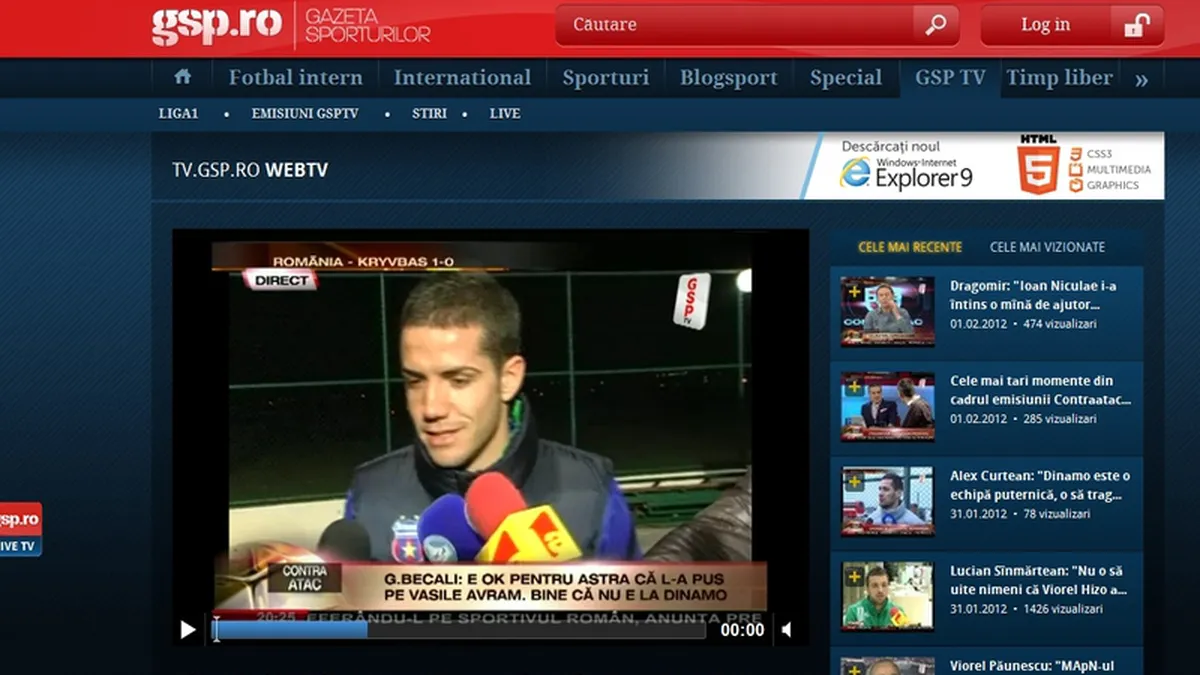Open the EMISIUNI GSPTV link
Viewport: 1200px width, 675px height.
[304, 114]
